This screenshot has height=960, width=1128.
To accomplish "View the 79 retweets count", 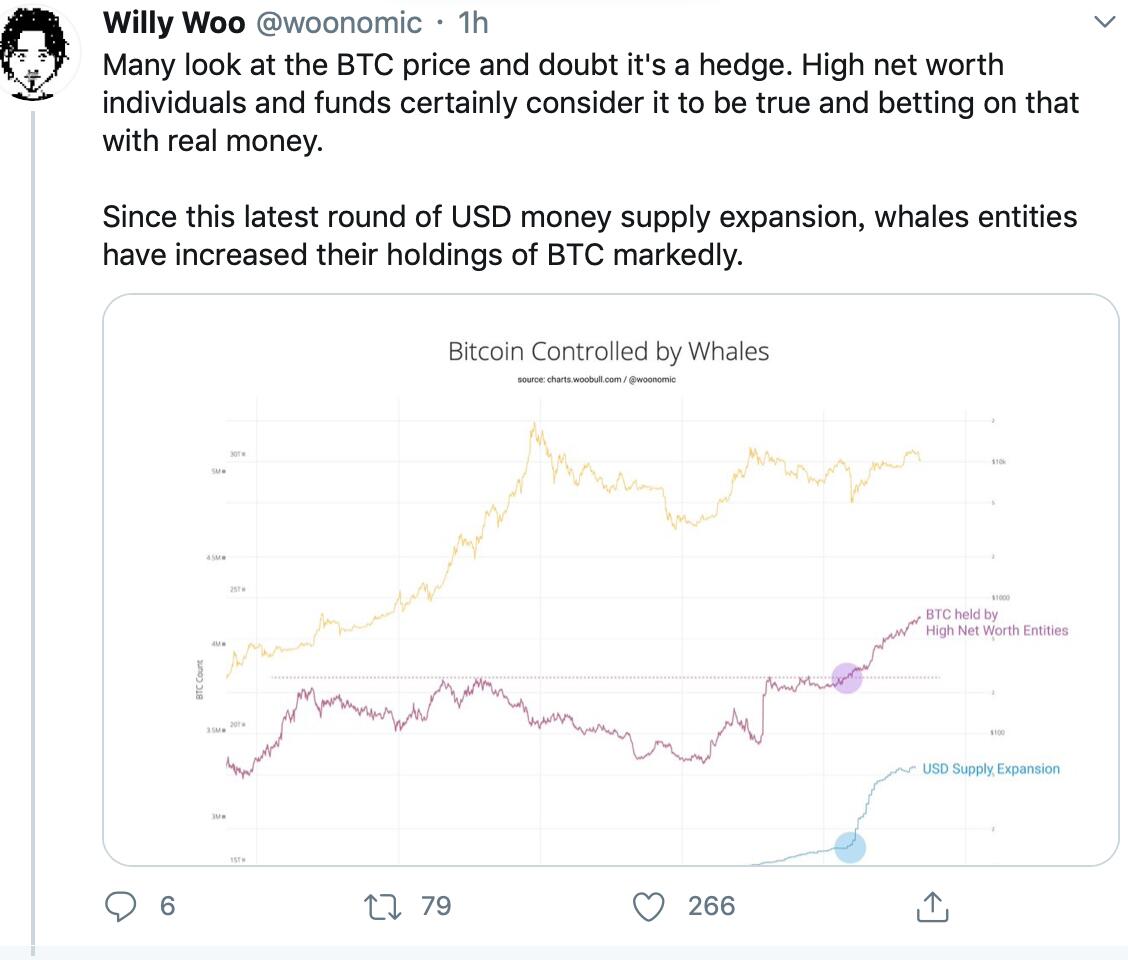I will coord(436,906).
